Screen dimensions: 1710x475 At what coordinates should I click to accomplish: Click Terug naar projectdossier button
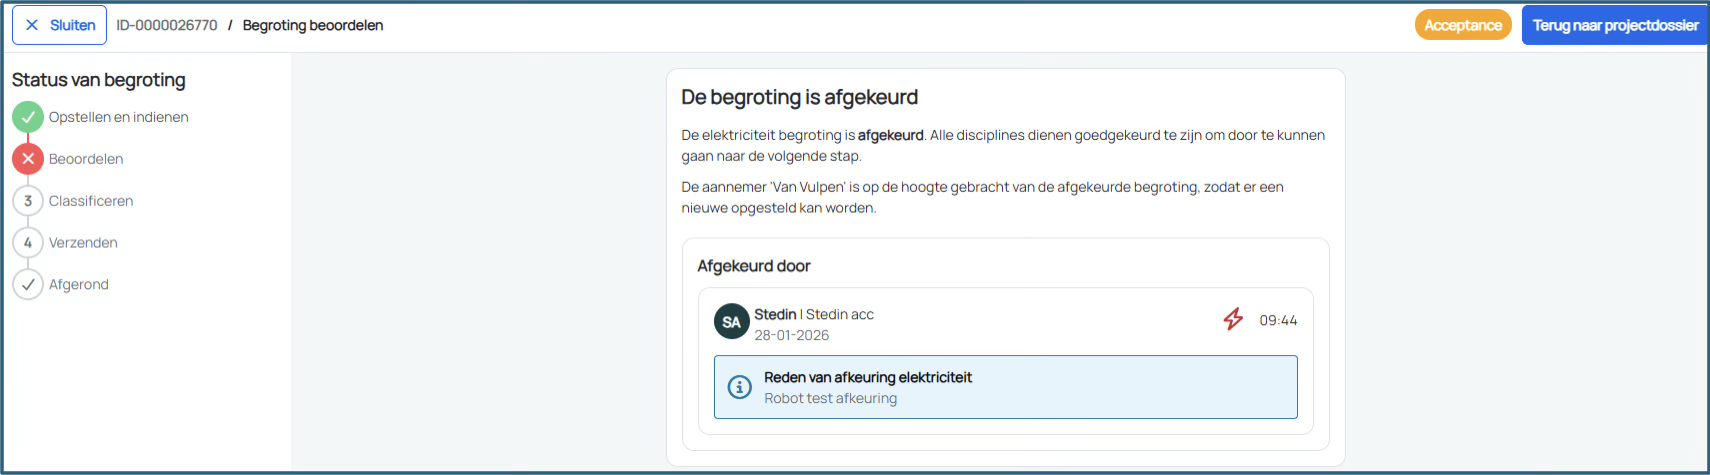(1614, 25)
